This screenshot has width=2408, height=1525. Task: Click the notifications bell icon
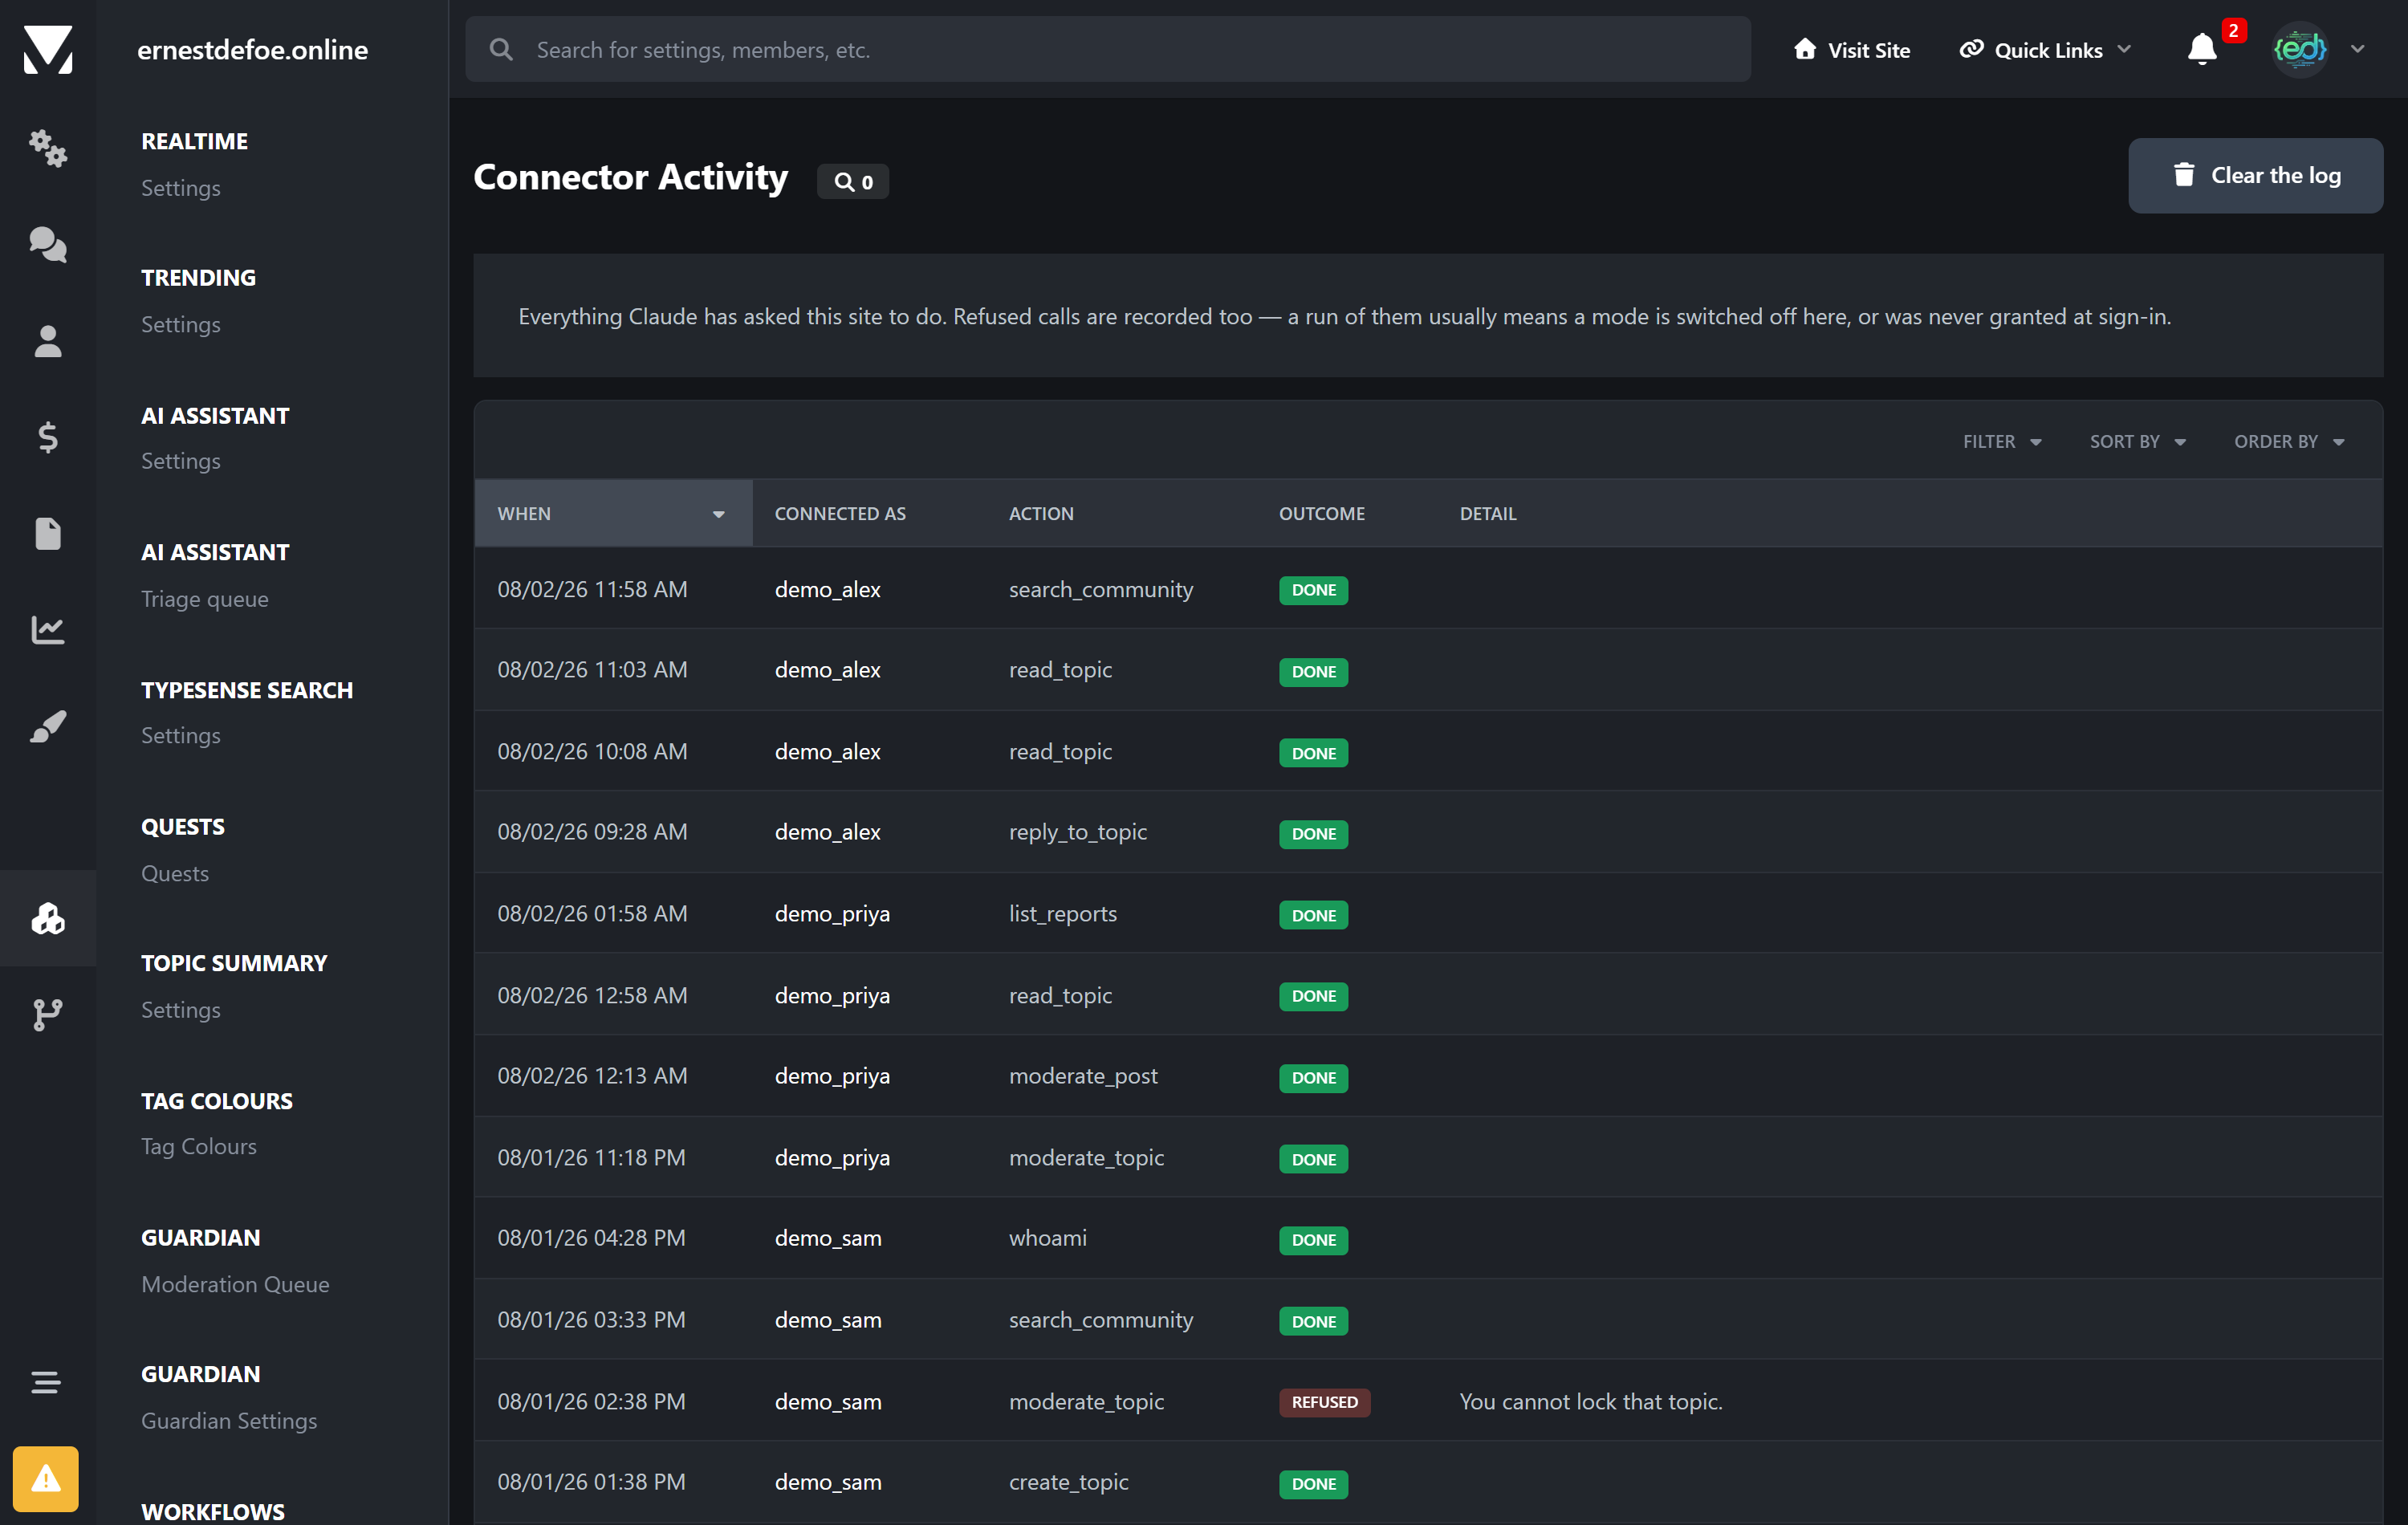pyautogui.click(x=2202, y=49)
